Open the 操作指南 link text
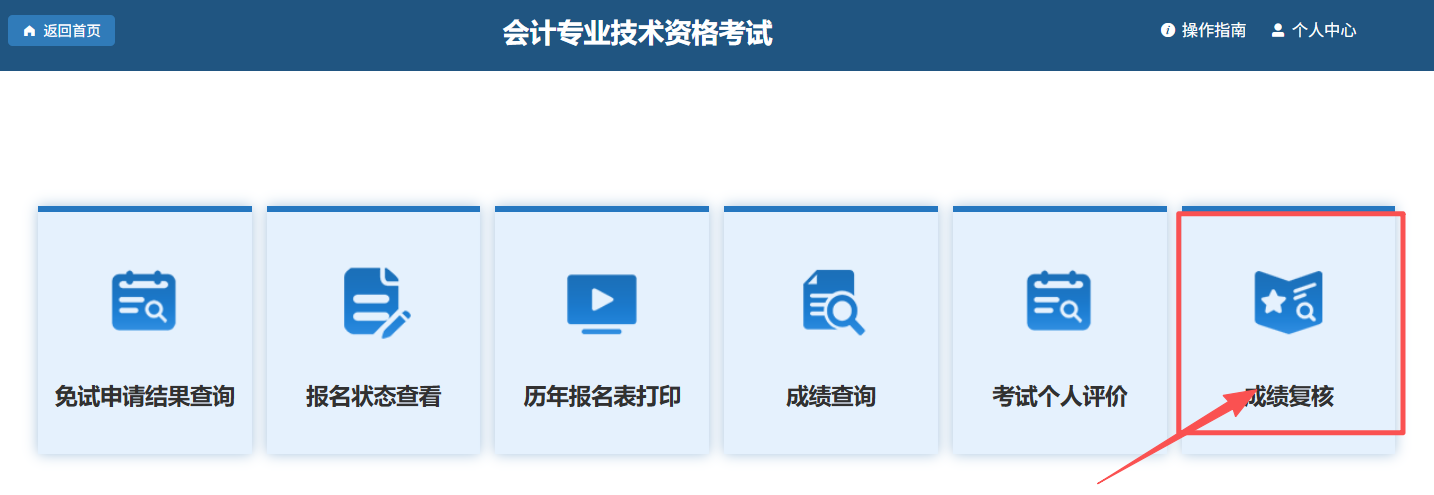Image resolution: width=1434 pixels, height=495 pixels. tap(1214, 30)
